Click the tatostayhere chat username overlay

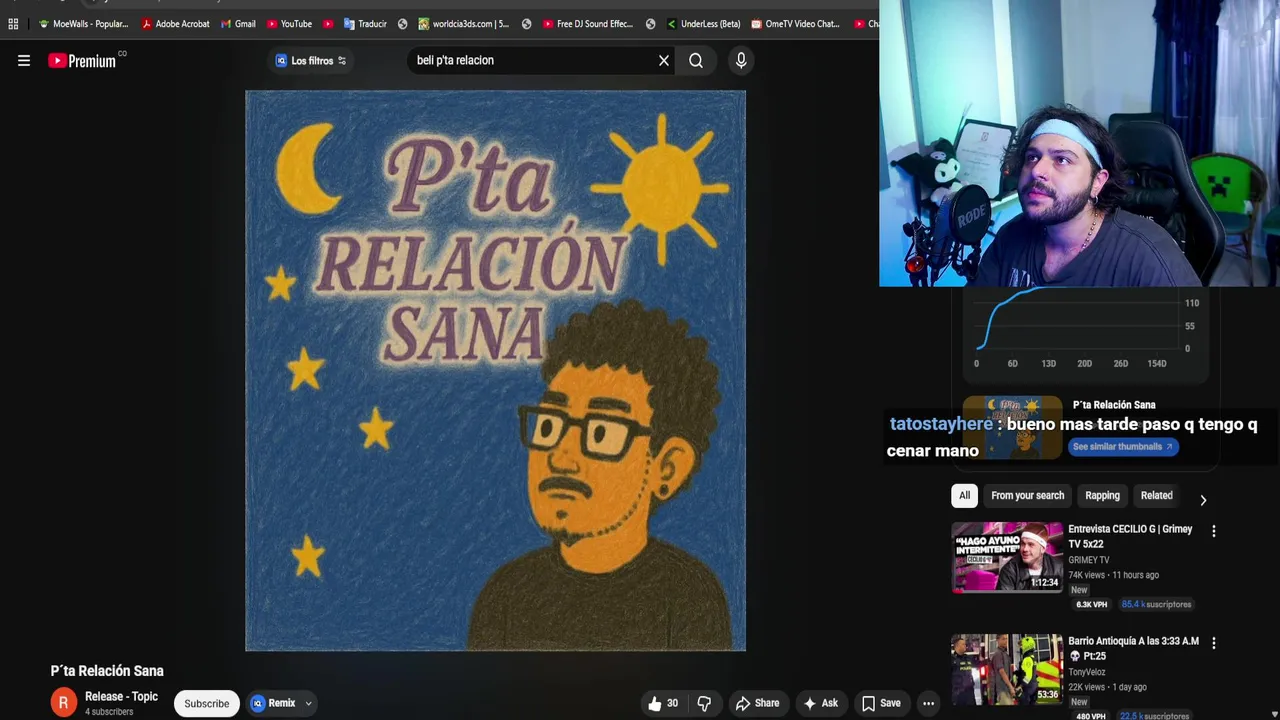(941, 424)
